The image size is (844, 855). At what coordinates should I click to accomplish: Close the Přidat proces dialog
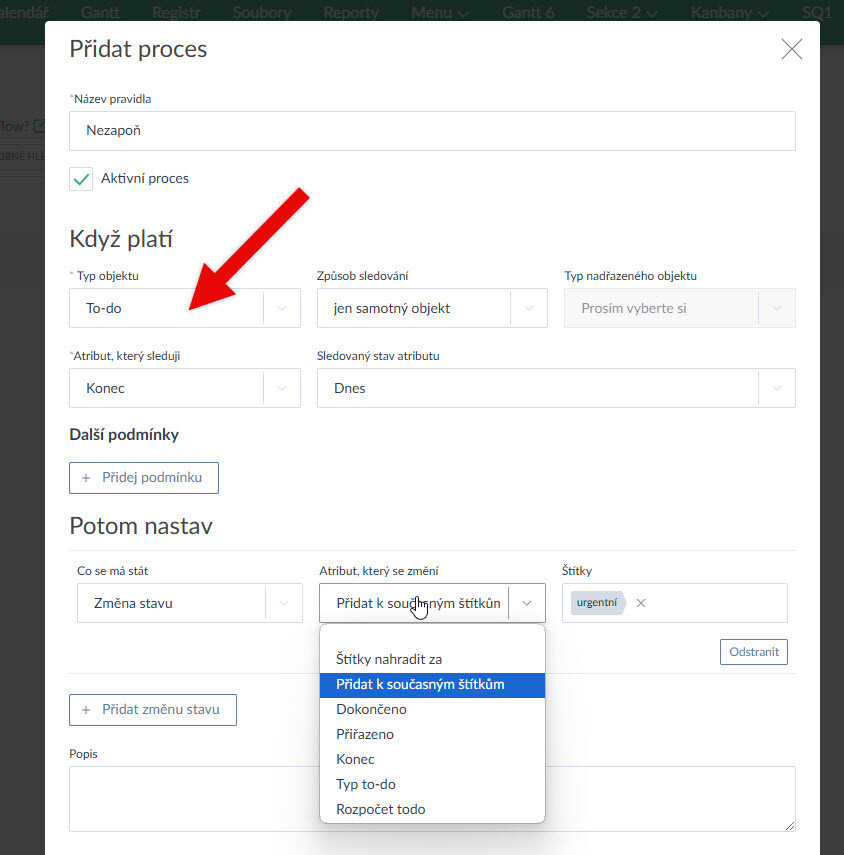791,49
